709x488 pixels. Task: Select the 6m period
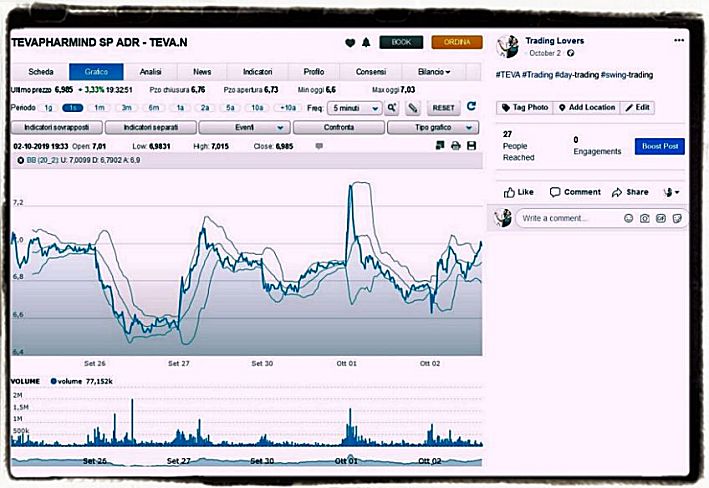[154, 108]
